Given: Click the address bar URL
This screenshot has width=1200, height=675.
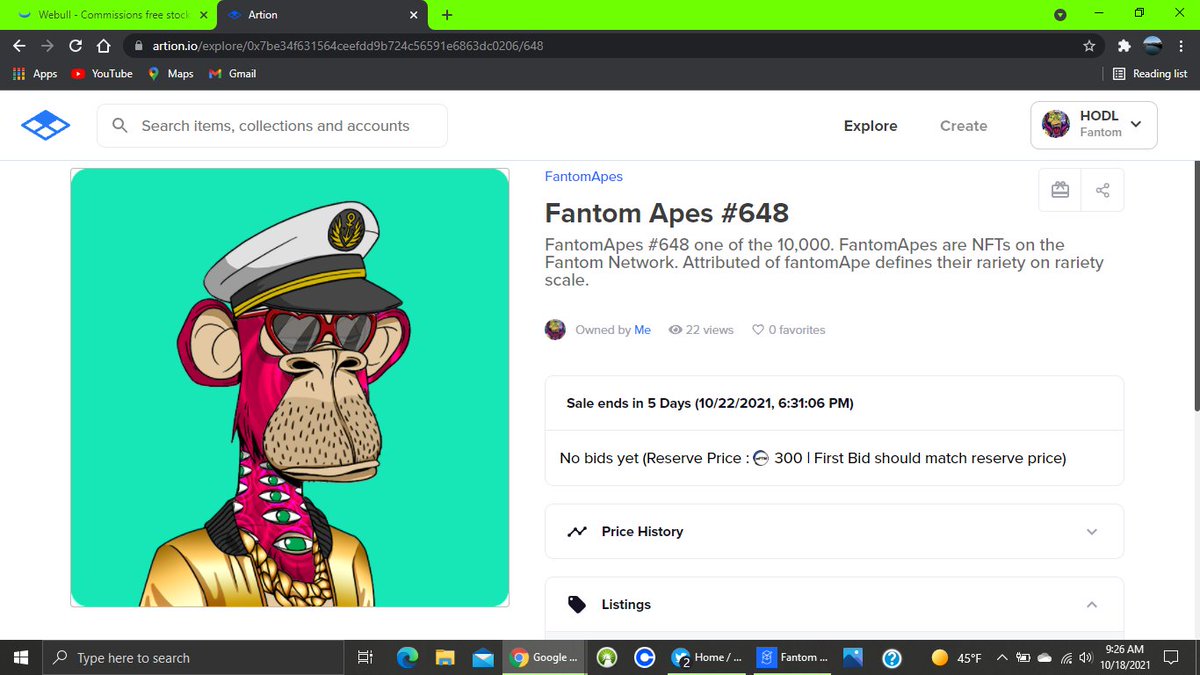Looking at the screenshot, I should point(348,46).
